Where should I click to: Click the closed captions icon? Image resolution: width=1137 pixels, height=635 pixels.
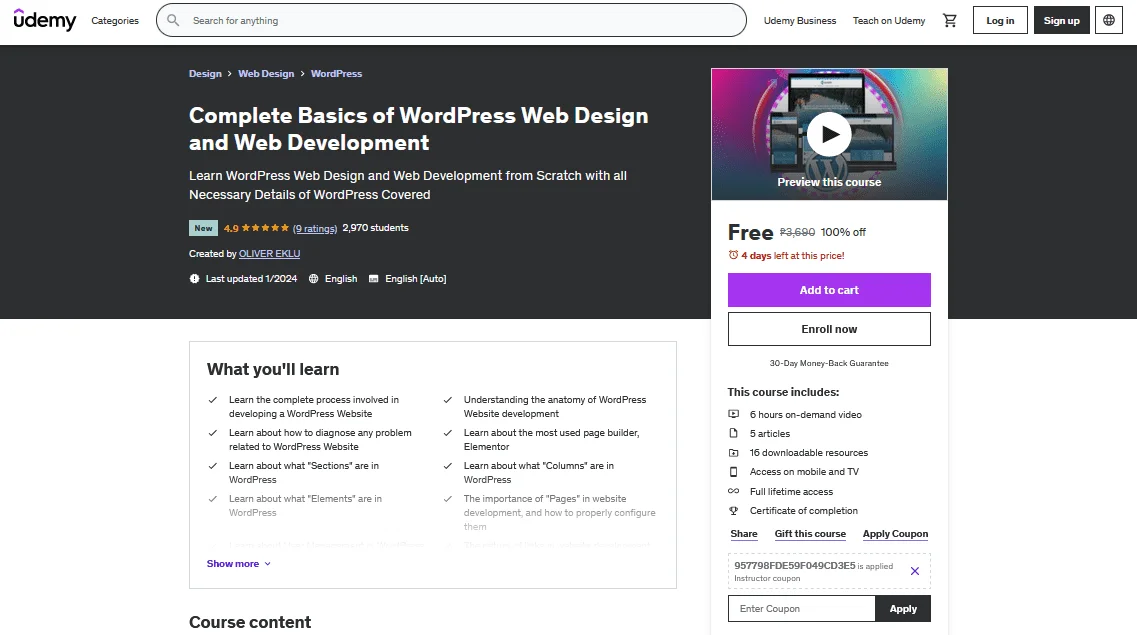click(373, 278)
